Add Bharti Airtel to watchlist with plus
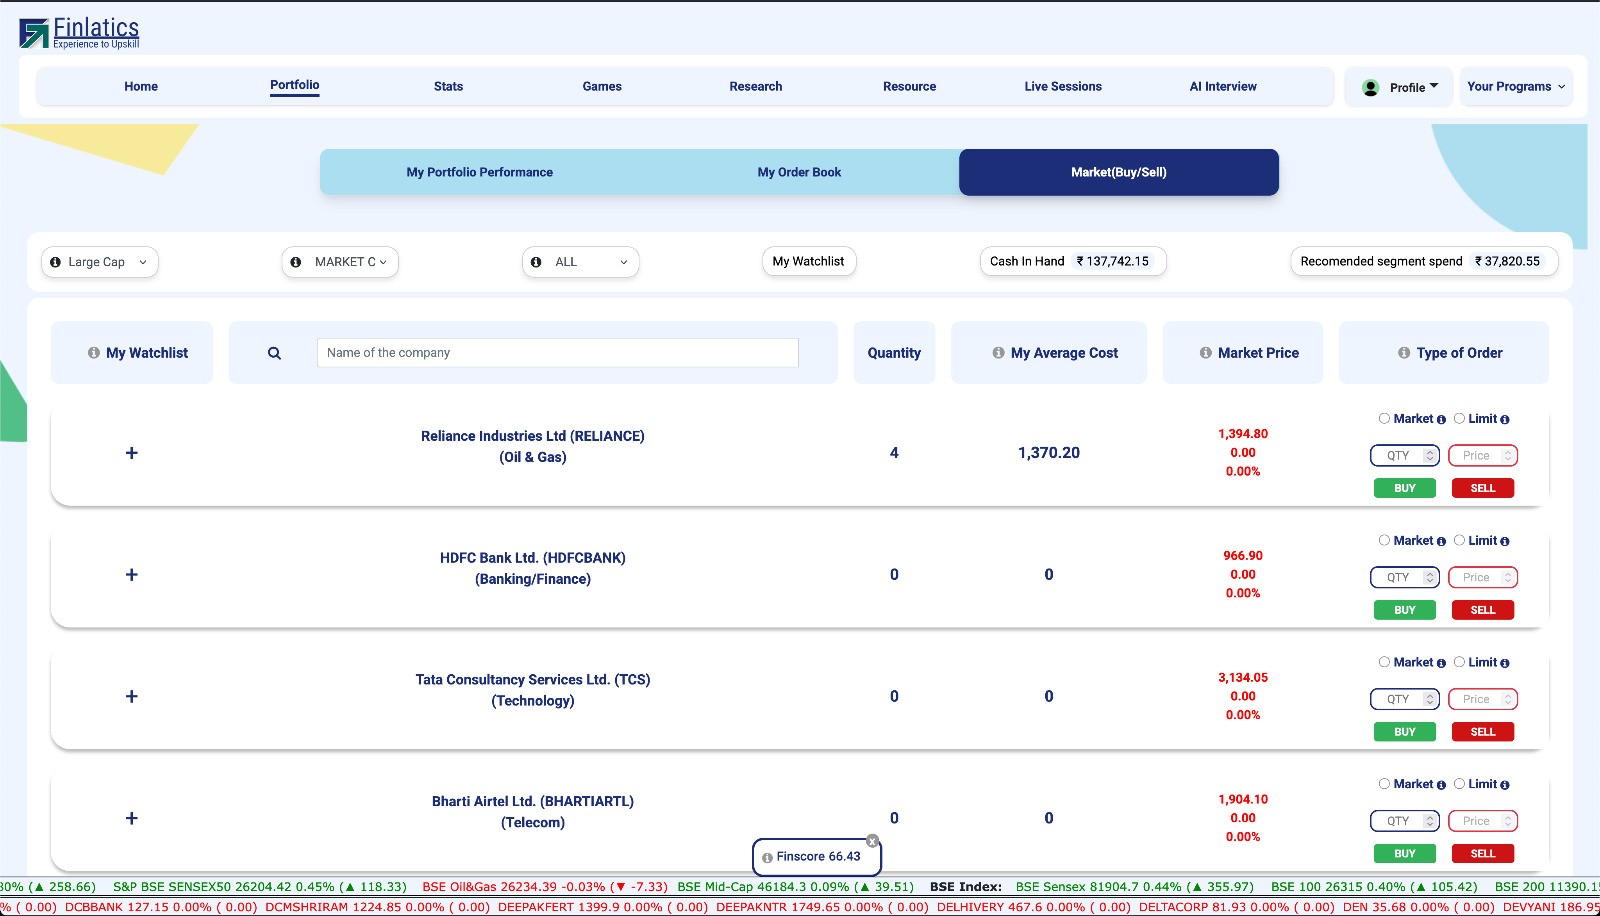 click(131, 819)
